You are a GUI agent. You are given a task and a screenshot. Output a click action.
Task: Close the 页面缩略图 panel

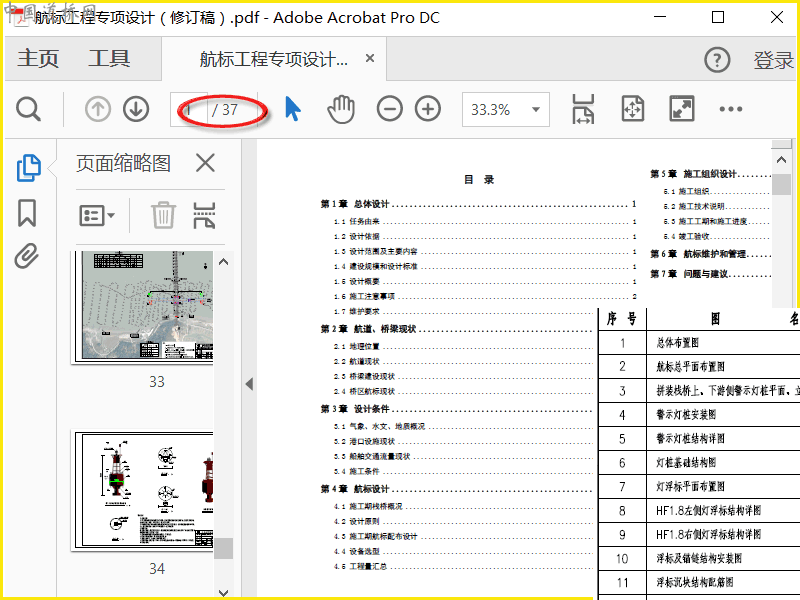pyautogui.click(x=205, y=163)
